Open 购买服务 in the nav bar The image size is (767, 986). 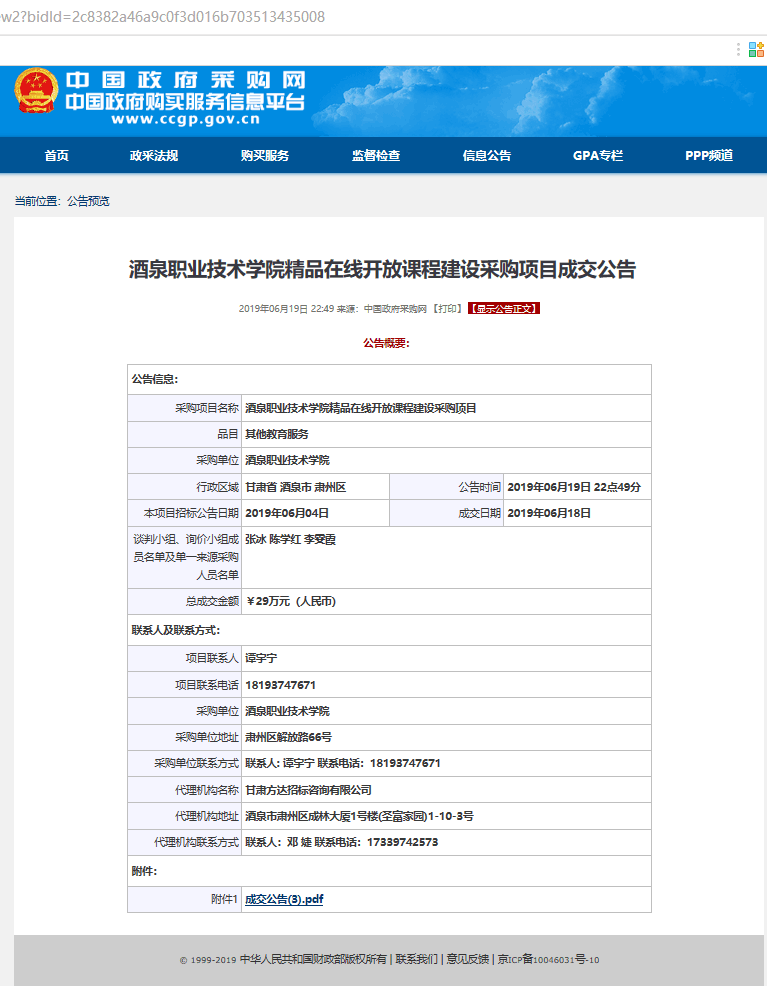(x=265, y=156)
